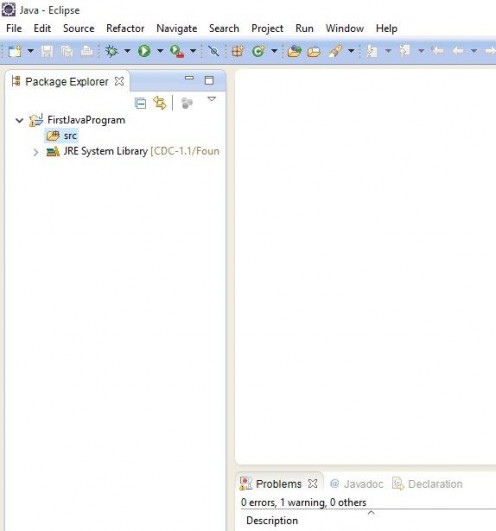Click the Save All toolbar icon

(x=67, y=51)
